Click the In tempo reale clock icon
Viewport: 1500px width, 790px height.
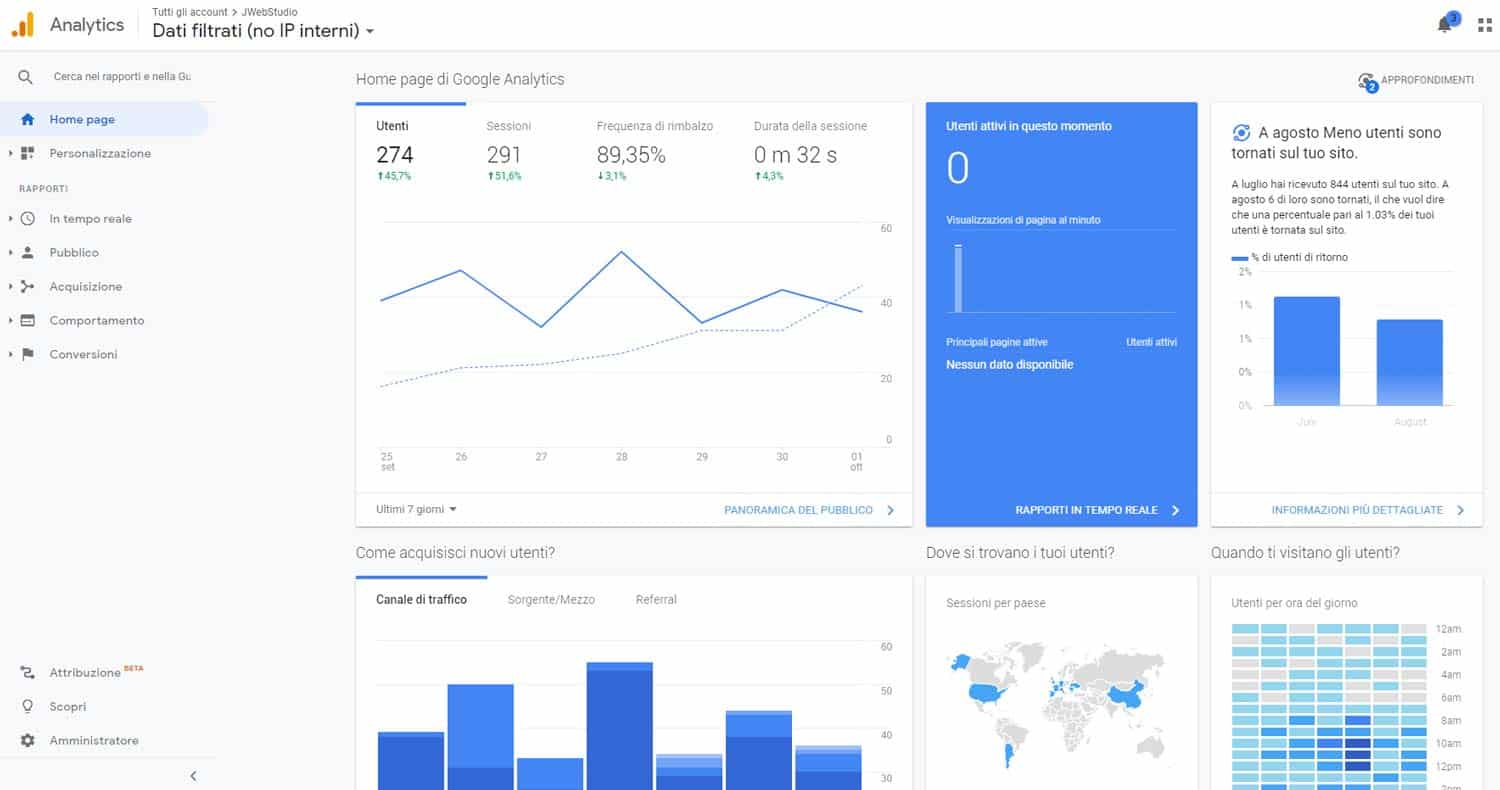pyautogui.click(x=27, y=218)
